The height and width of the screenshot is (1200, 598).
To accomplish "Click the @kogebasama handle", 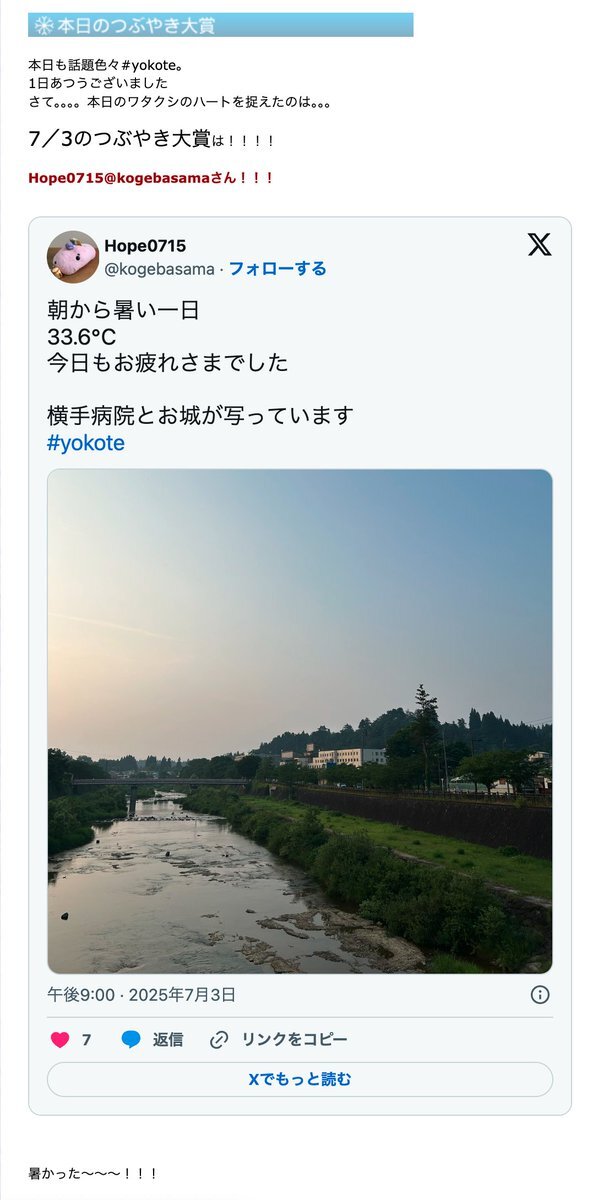I will (x=159, y=268).
